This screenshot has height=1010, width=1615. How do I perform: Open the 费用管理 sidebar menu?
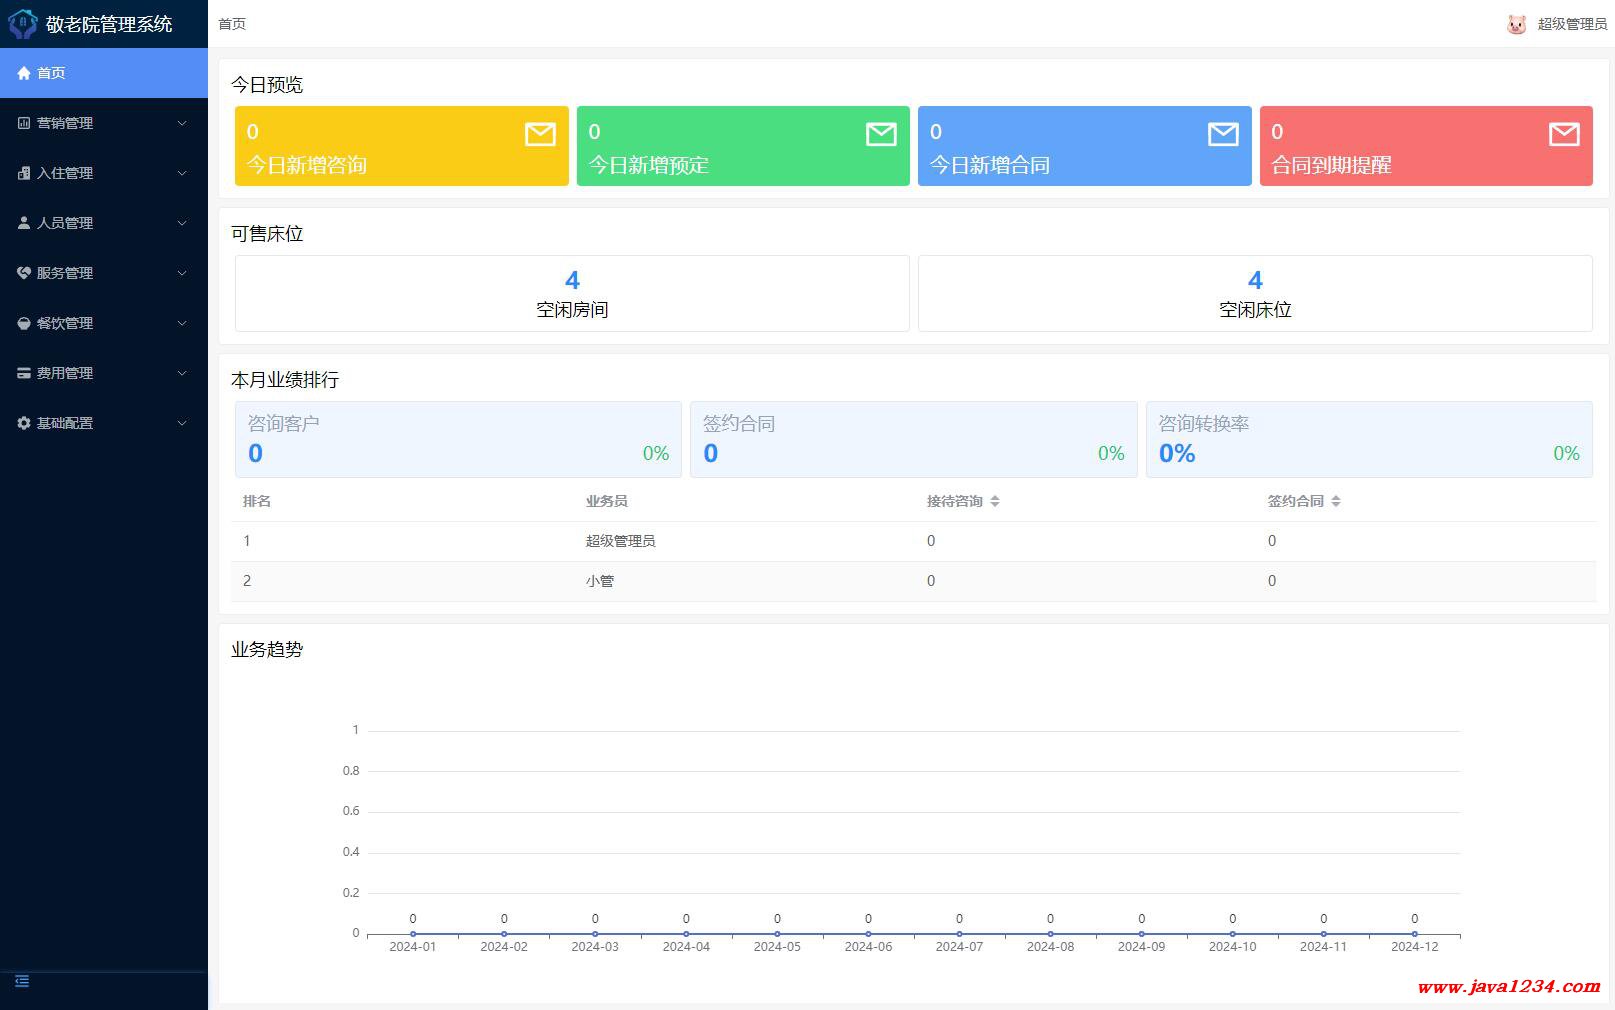click(x=104, y=373)
